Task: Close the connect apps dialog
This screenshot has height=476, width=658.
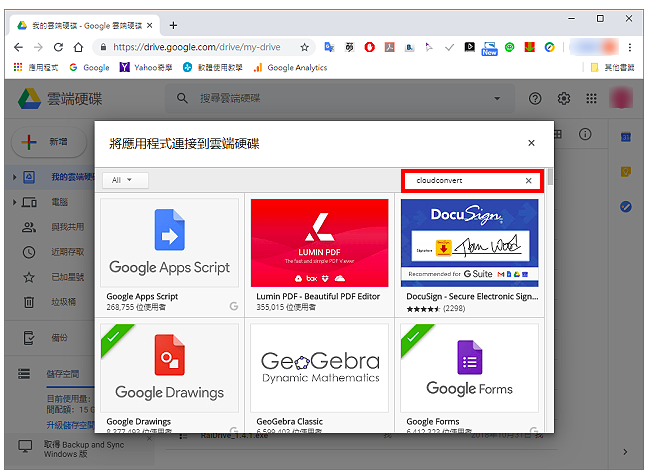Action: [531, 143]
